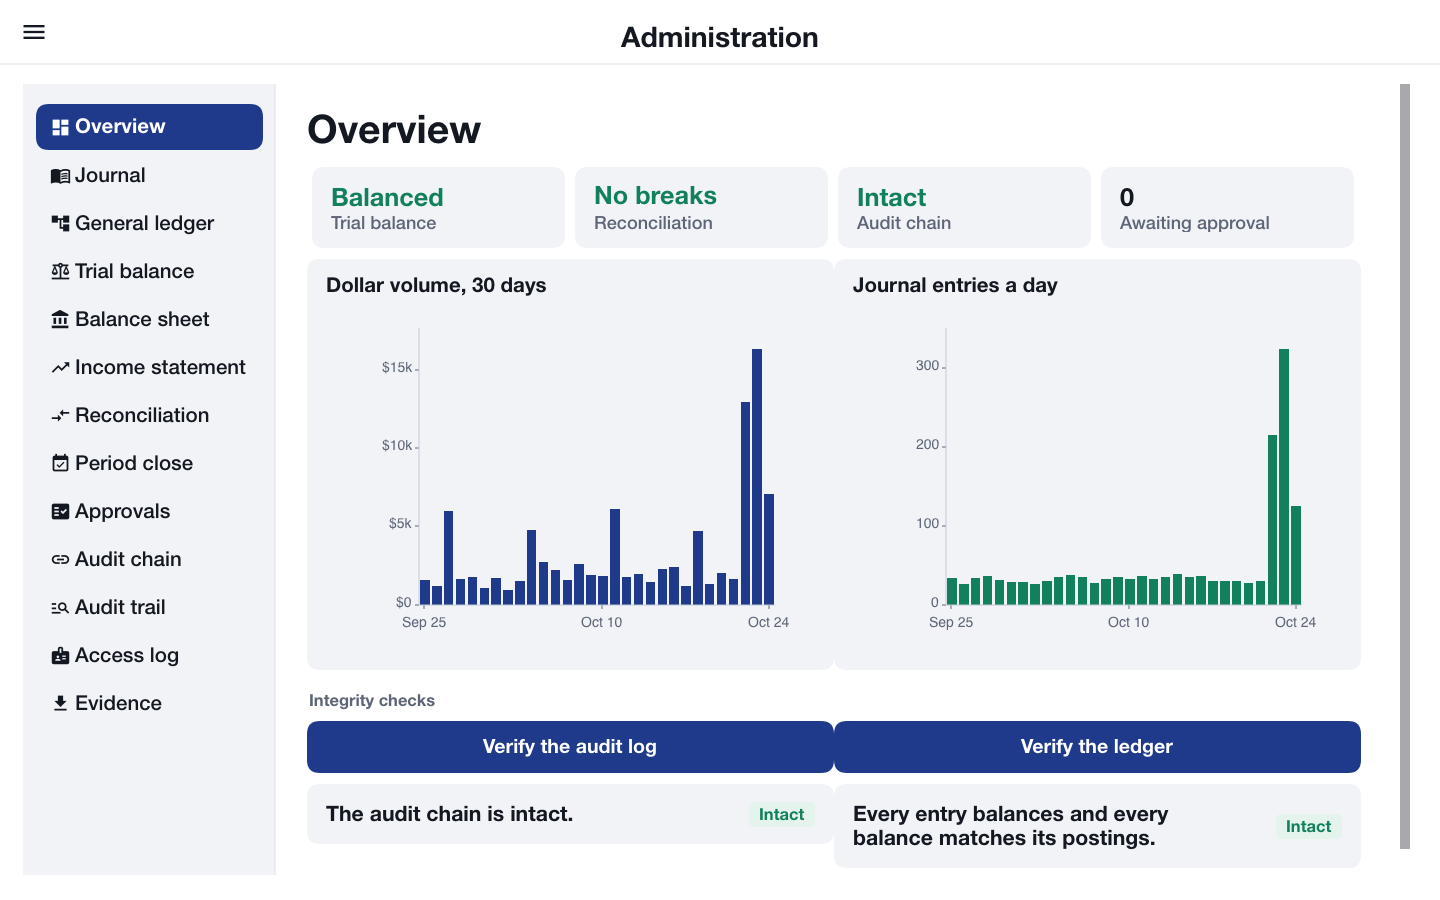1440x900 pixels.
Task: Click the 'Oct 10' label under Dollar volume chart
Action: [x=601, y=622]
